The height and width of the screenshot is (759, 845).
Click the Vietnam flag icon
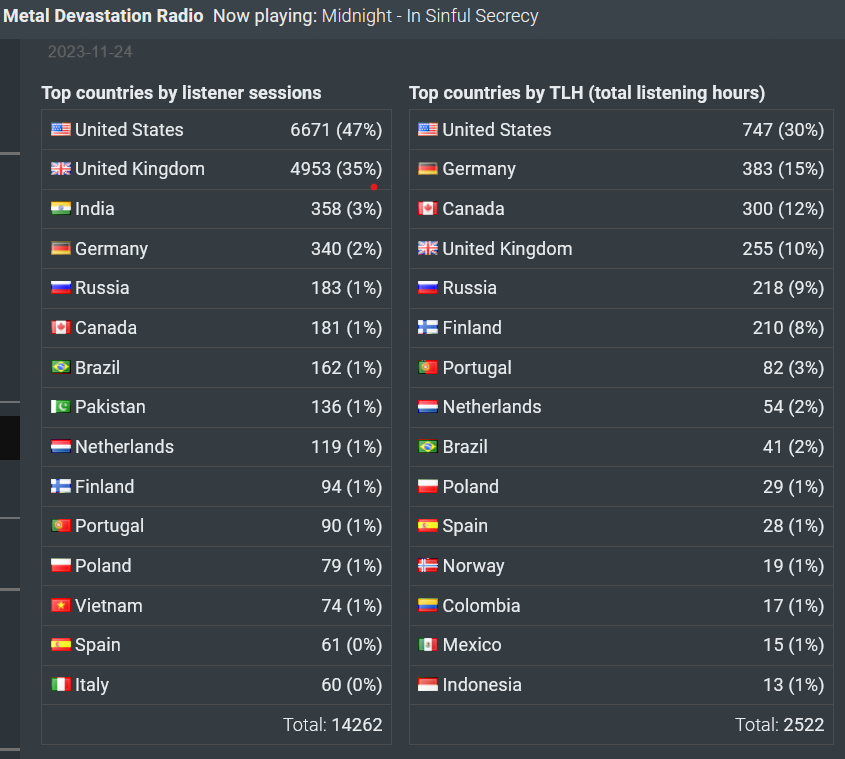click(60, 605)
